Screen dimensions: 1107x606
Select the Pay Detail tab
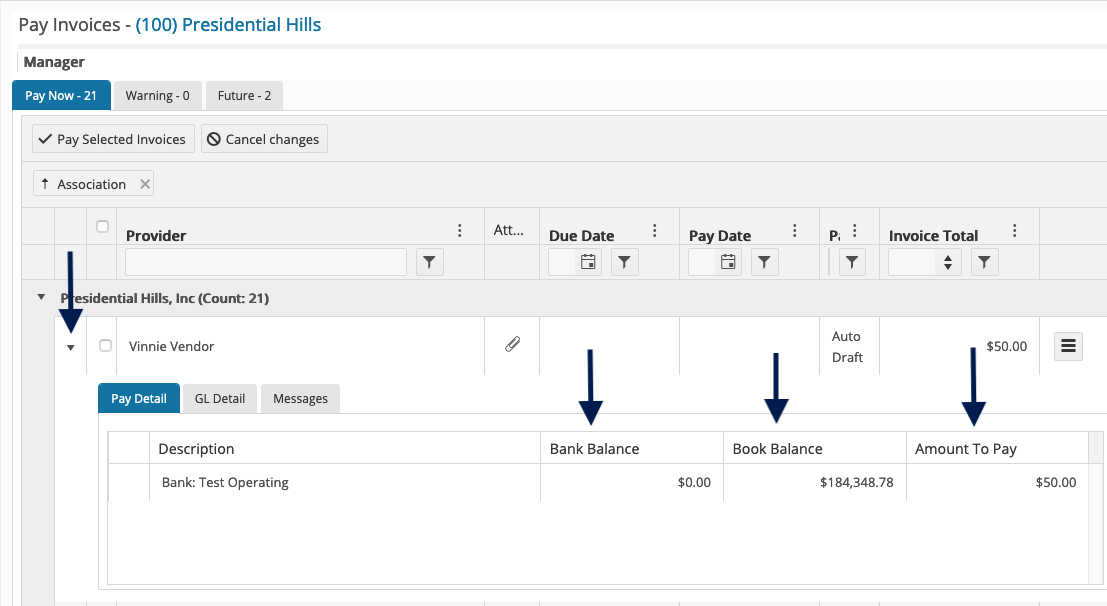(139, 398)
